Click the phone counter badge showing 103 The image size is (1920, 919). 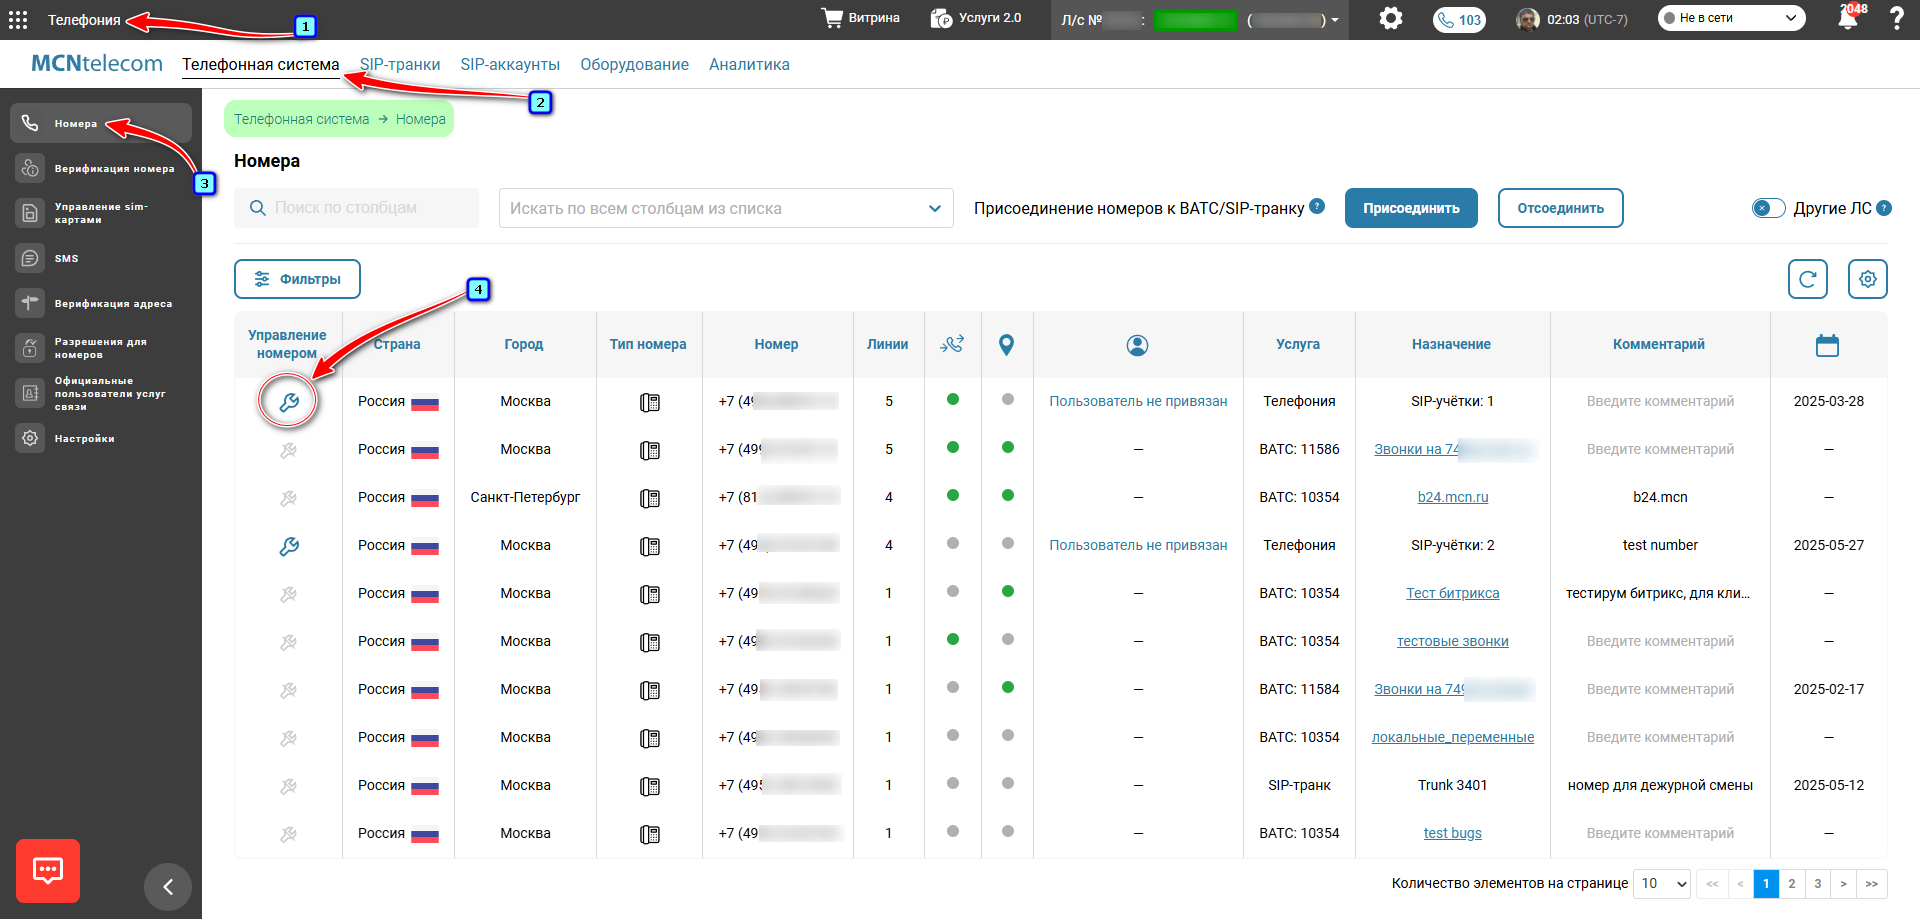(x=1459, y=20)
